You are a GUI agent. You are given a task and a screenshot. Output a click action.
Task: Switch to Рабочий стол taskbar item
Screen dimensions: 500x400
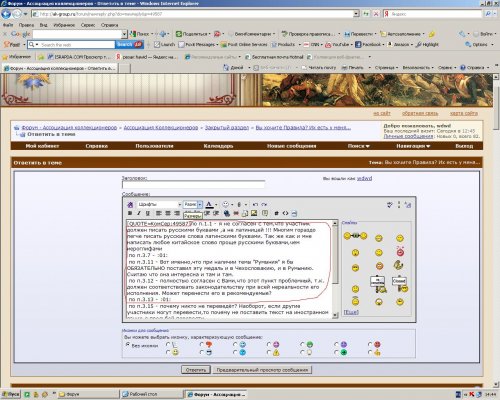tap(151, 394)
